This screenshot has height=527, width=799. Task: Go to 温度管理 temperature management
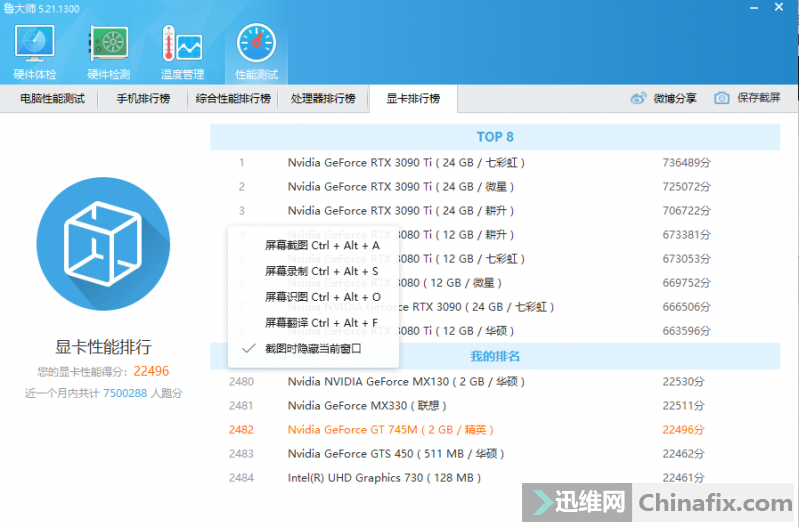[x=182, y=50]
